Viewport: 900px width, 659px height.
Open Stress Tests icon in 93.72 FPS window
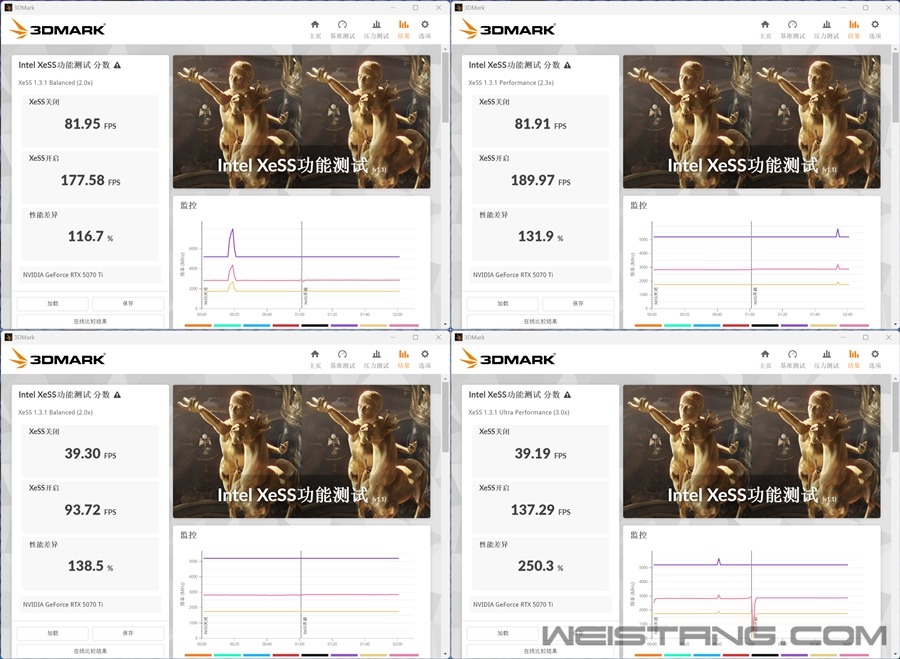(376, 358)
